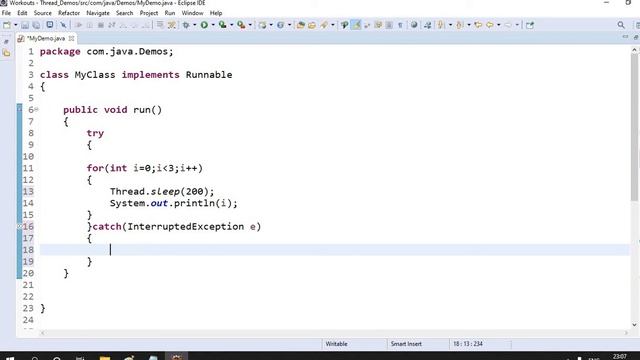Viewport: 640px width, 360px height.
Task: Click the 'Runnable' interface name
Action: pyautogui.click(x=209, y=75)
